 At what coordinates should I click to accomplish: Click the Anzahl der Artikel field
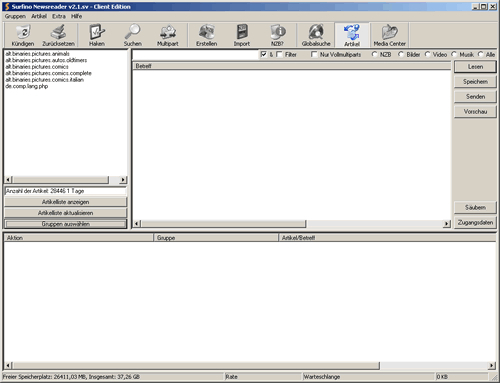coord(66,191)
